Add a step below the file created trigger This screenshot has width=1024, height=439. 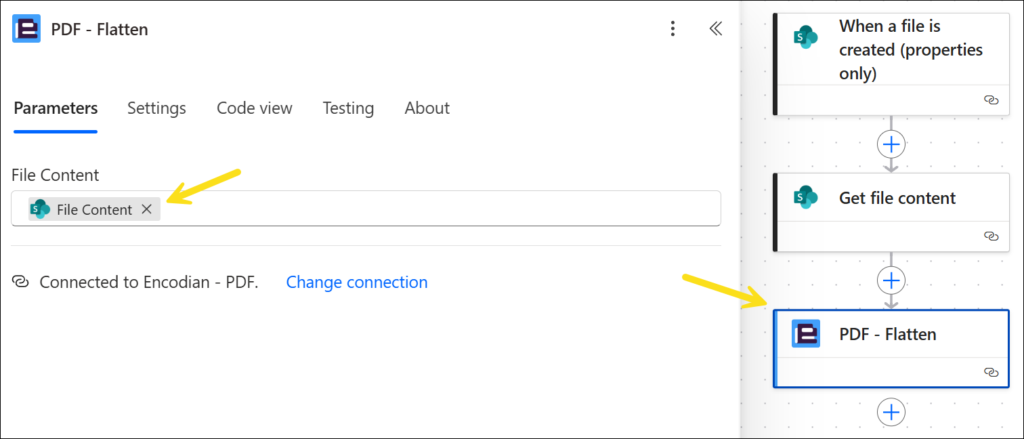pyautogui.click(x=891, y=144)
